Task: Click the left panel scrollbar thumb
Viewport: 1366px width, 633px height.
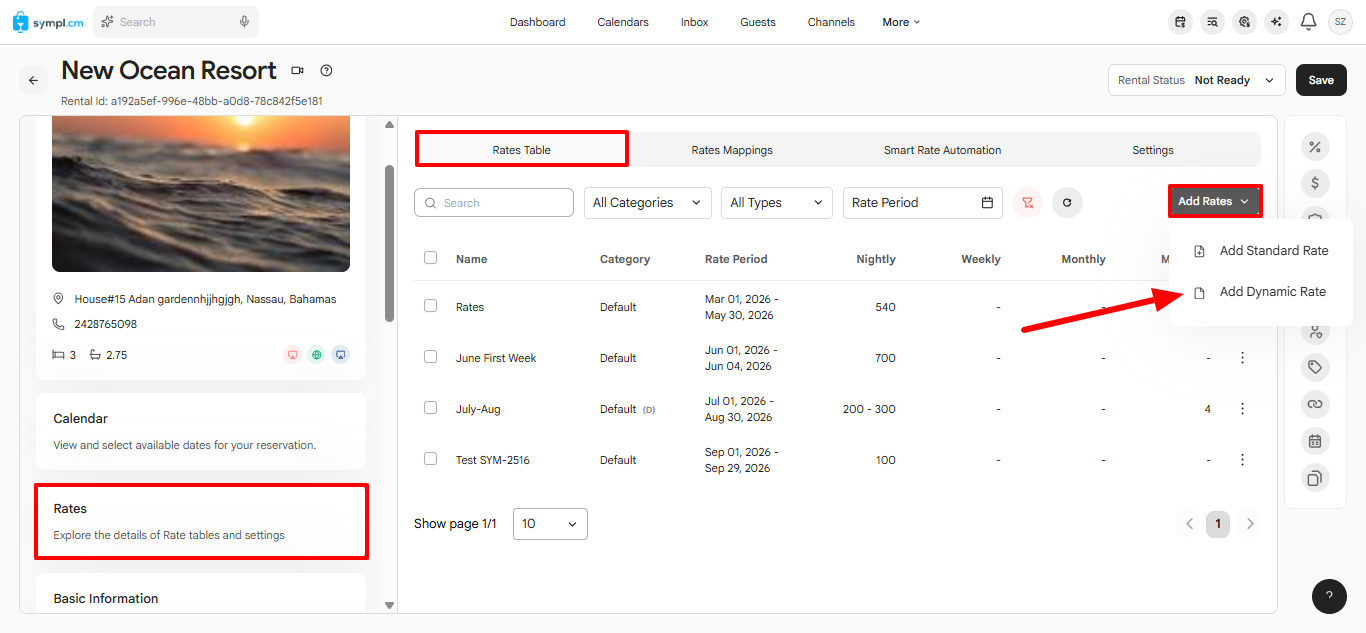Action: pos(390,243)
